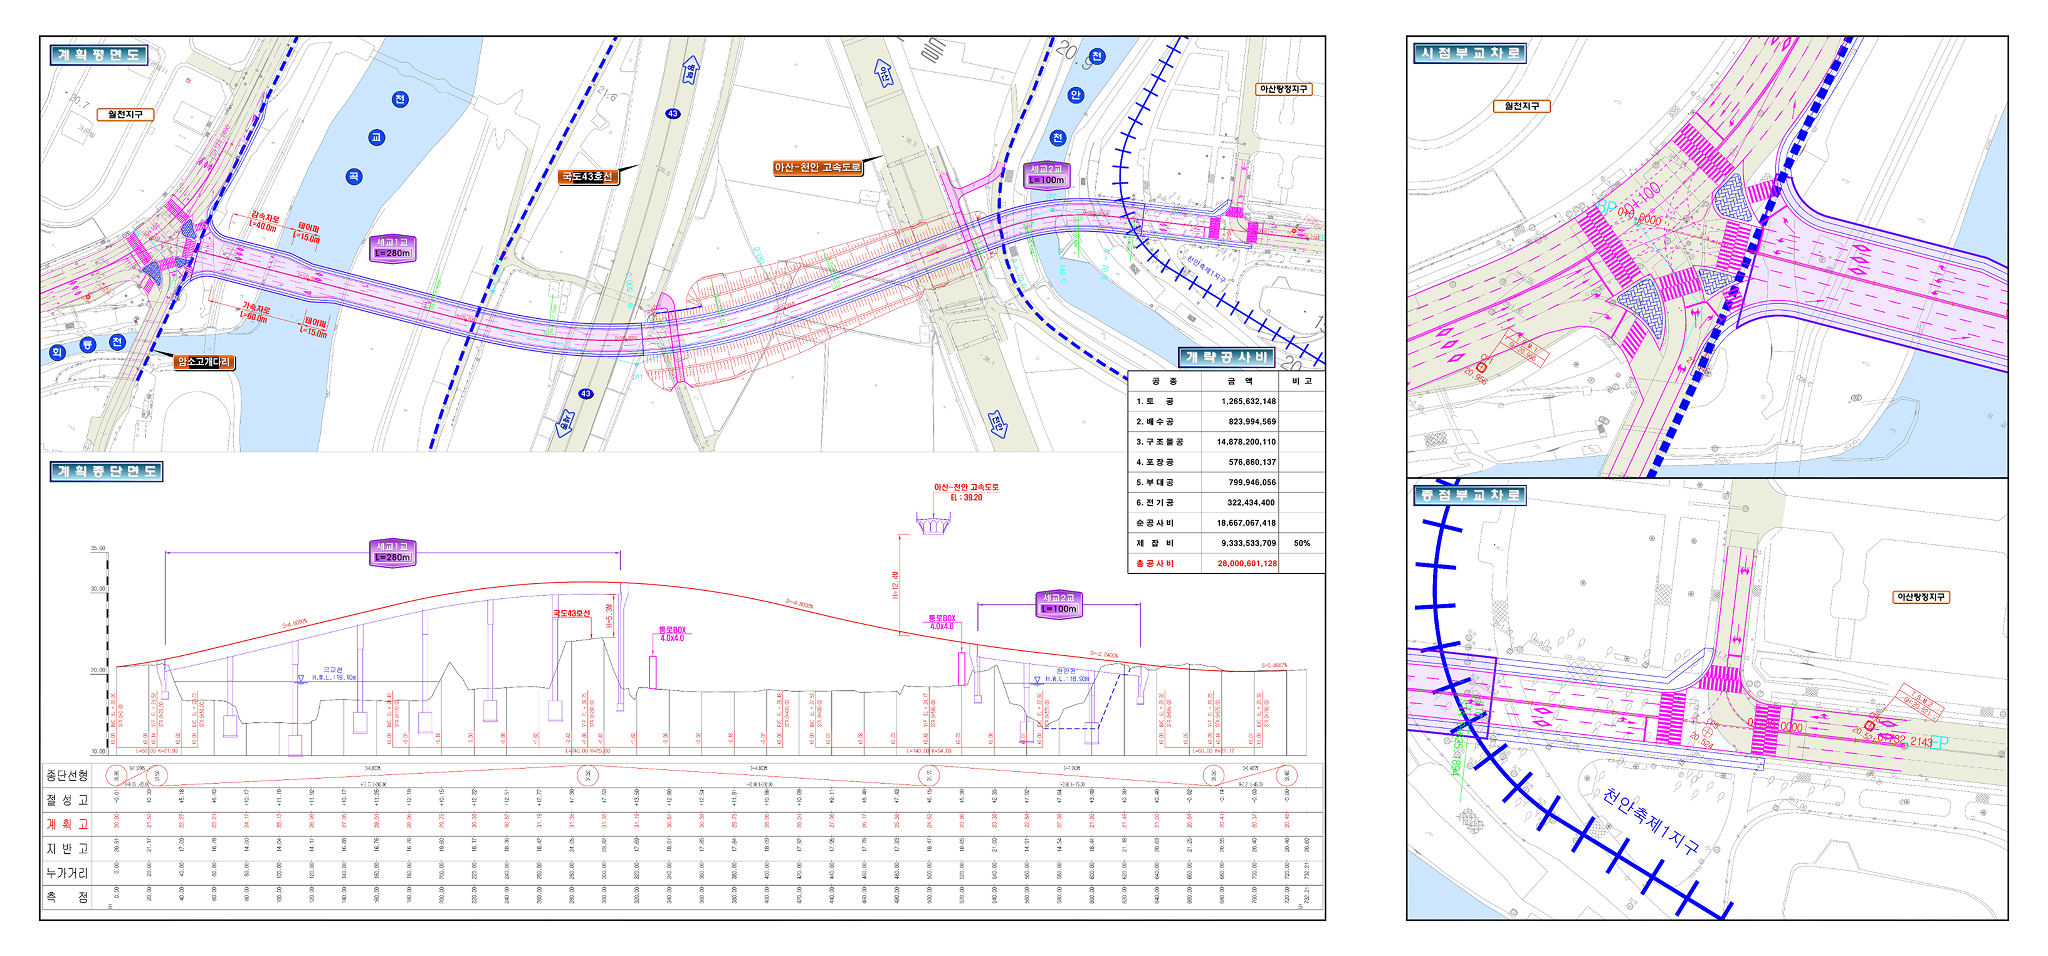
Task: Click the 시점부교차로 panel title
Action: (x=1470, y=53)
